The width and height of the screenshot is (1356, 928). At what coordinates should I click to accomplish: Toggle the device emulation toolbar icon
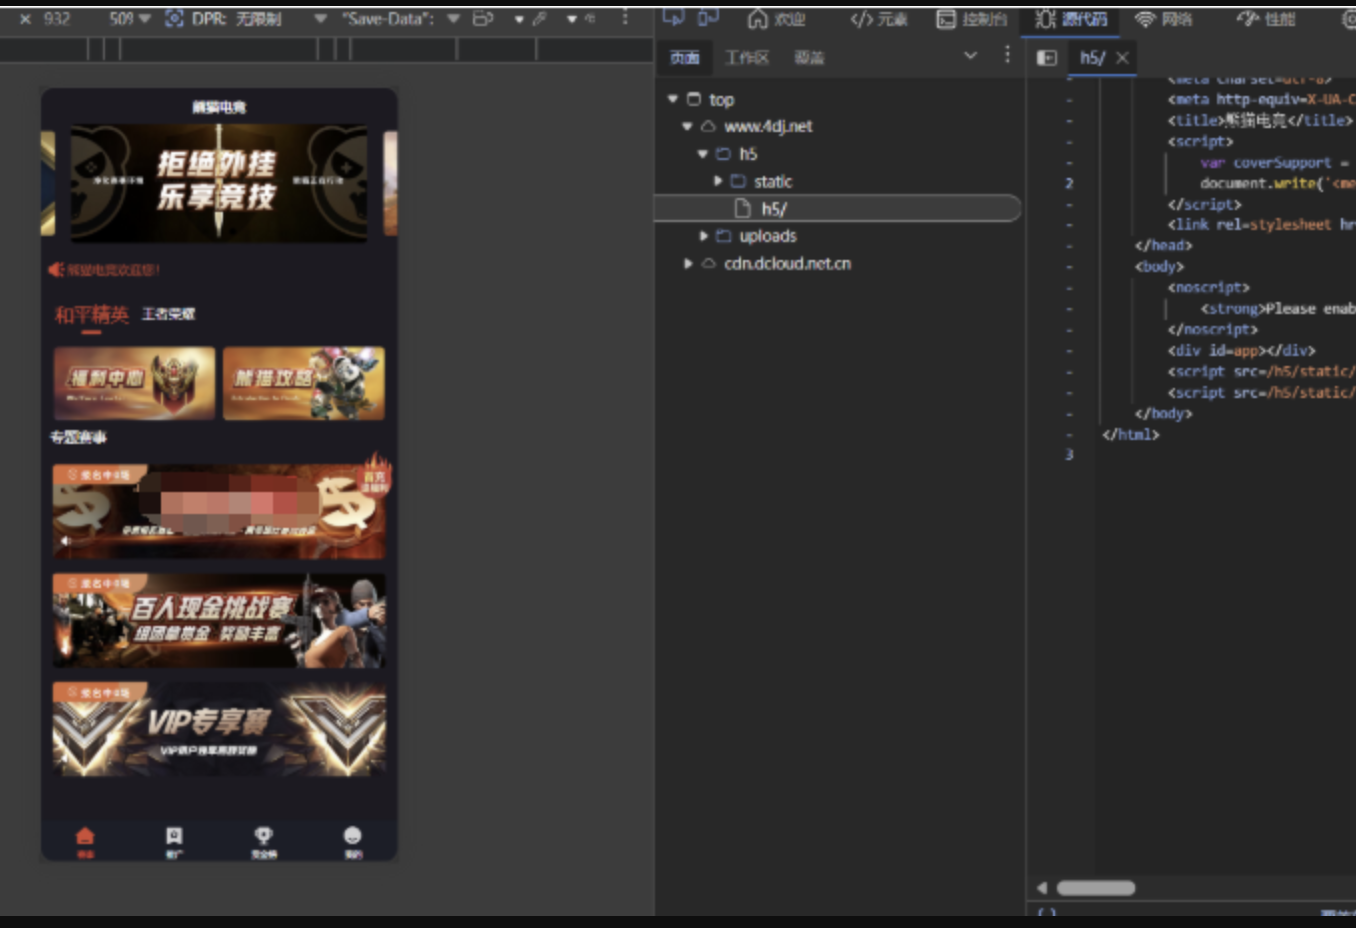tap(708, 17)
